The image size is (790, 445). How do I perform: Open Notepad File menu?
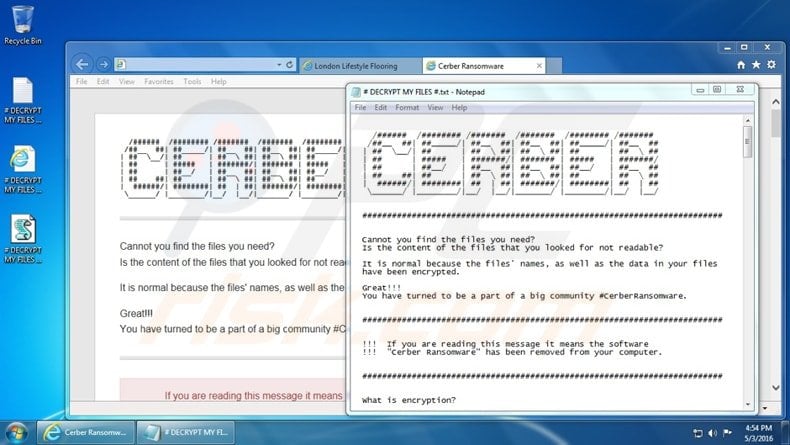pos(360,107)
